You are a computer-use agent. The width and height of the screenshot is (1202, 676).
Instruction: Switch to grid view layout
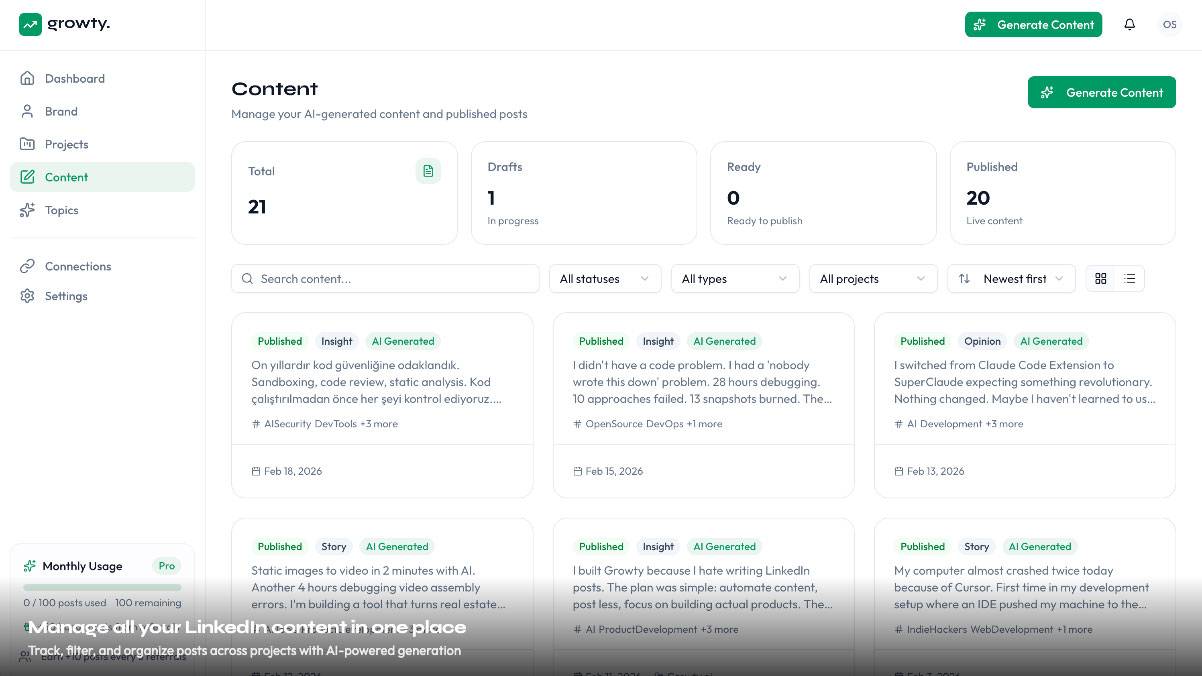(1101, 278)
